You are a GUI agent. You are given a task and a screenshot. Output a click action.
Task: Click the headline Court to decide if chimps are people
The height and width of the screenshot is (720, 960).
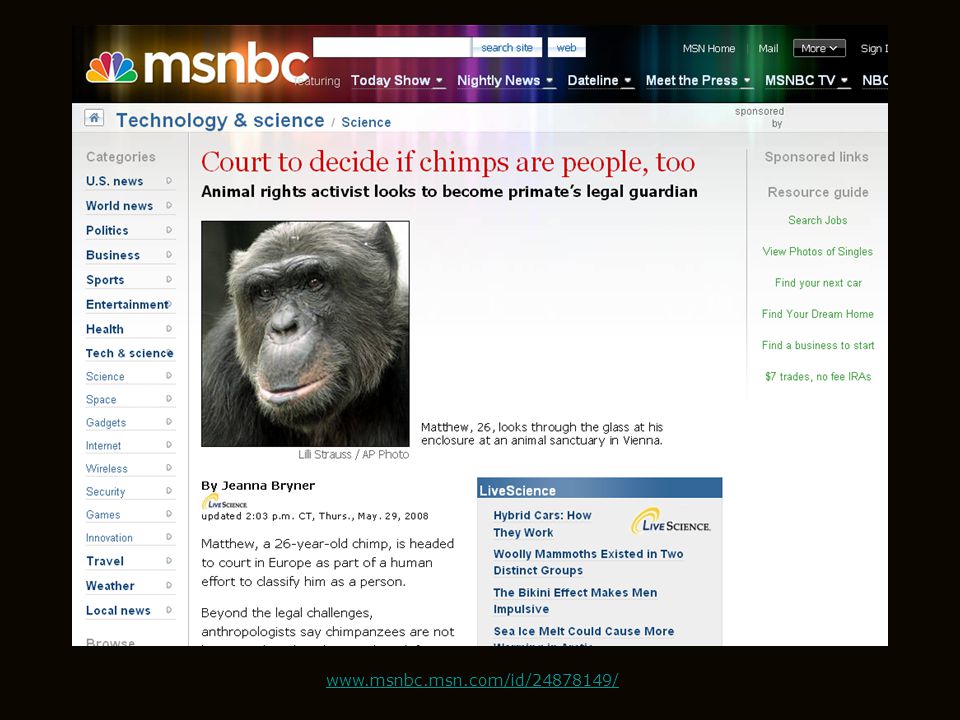click(x=448, y=162)
